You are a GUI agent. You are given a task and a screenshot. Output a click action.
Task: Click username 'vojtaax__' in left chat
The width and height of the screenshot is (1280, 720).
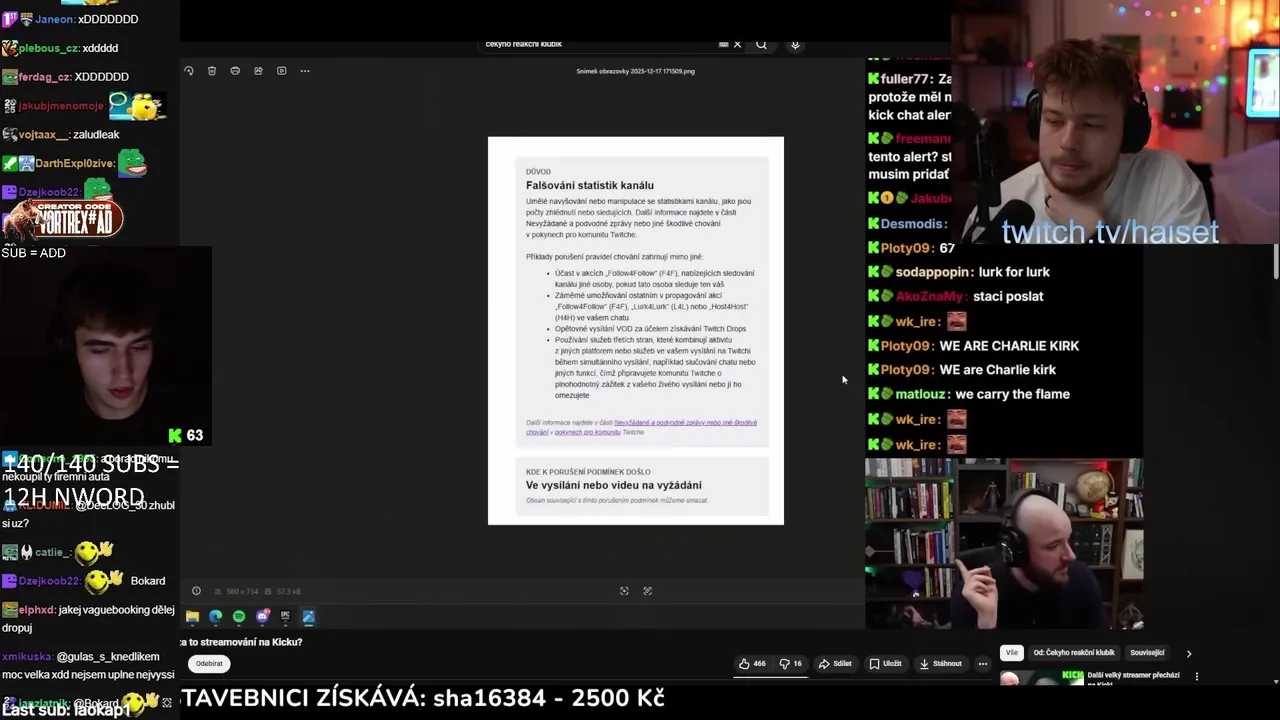click(x=43, y=134)
